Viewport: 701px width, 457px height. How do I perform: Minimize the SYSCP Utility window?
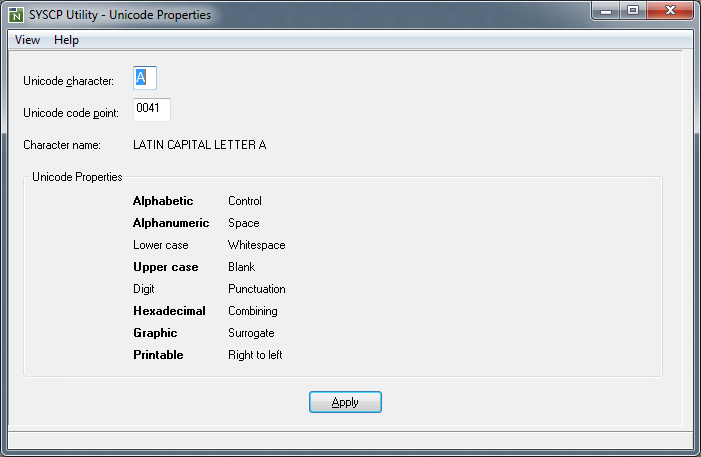pyautogui.click(x=606, y=11)
